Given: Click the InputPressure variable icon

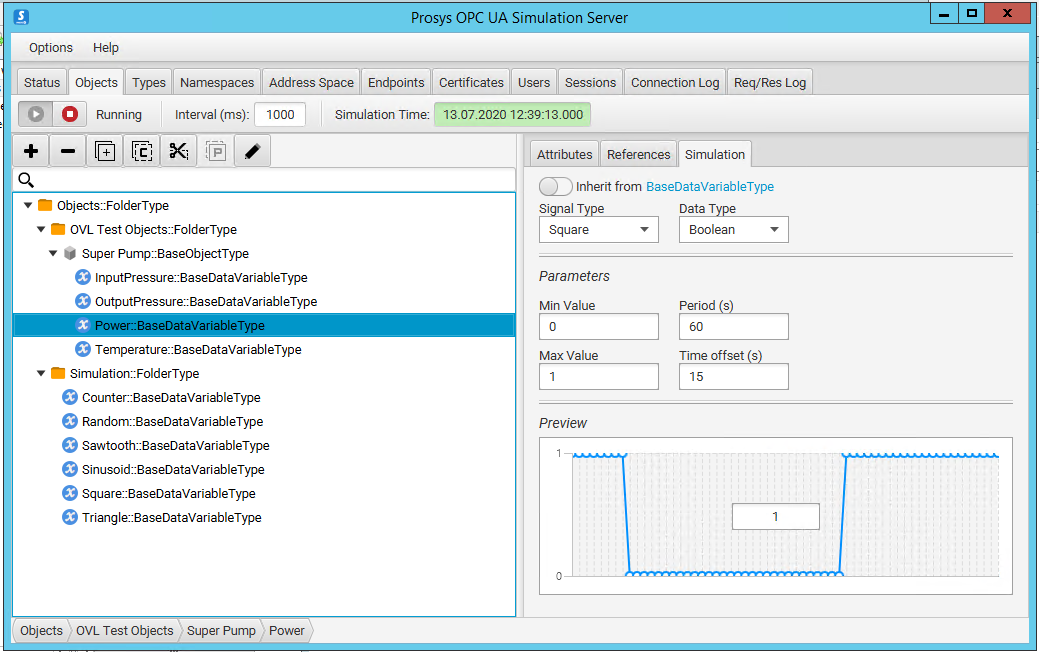Looking at the screenshot, I should 83,277.
